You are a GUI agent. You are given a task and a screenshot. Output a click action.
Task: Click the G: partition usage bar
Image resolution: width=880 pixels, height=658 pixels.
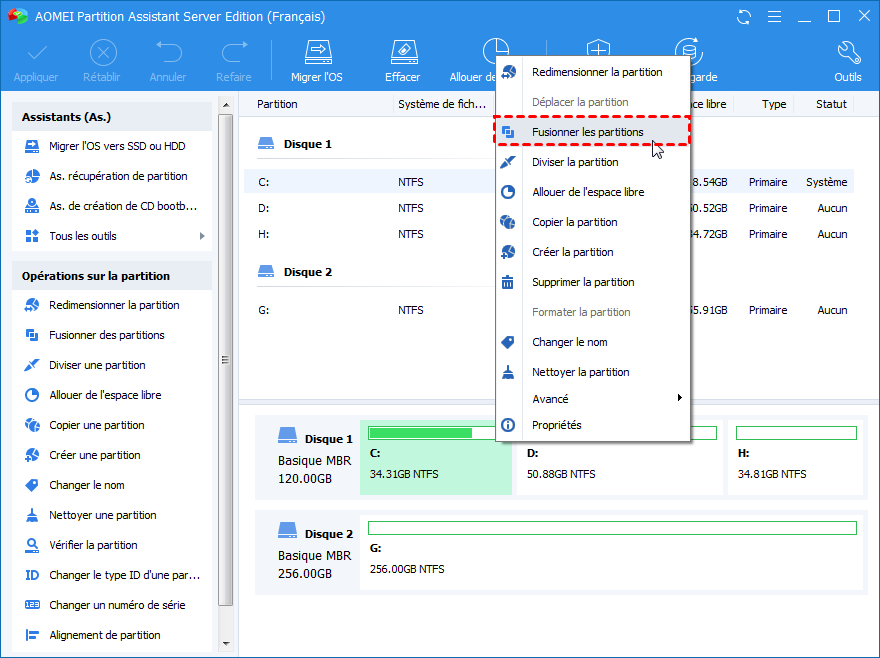tap(612, 528)
